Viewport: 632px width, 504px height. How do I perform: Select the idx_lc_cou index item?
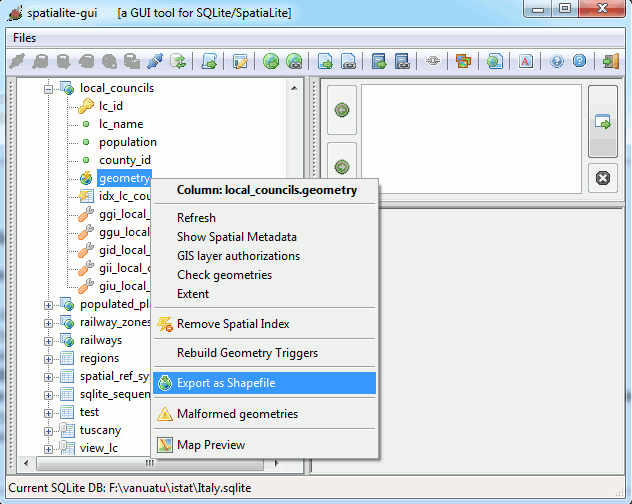(124, 196)
